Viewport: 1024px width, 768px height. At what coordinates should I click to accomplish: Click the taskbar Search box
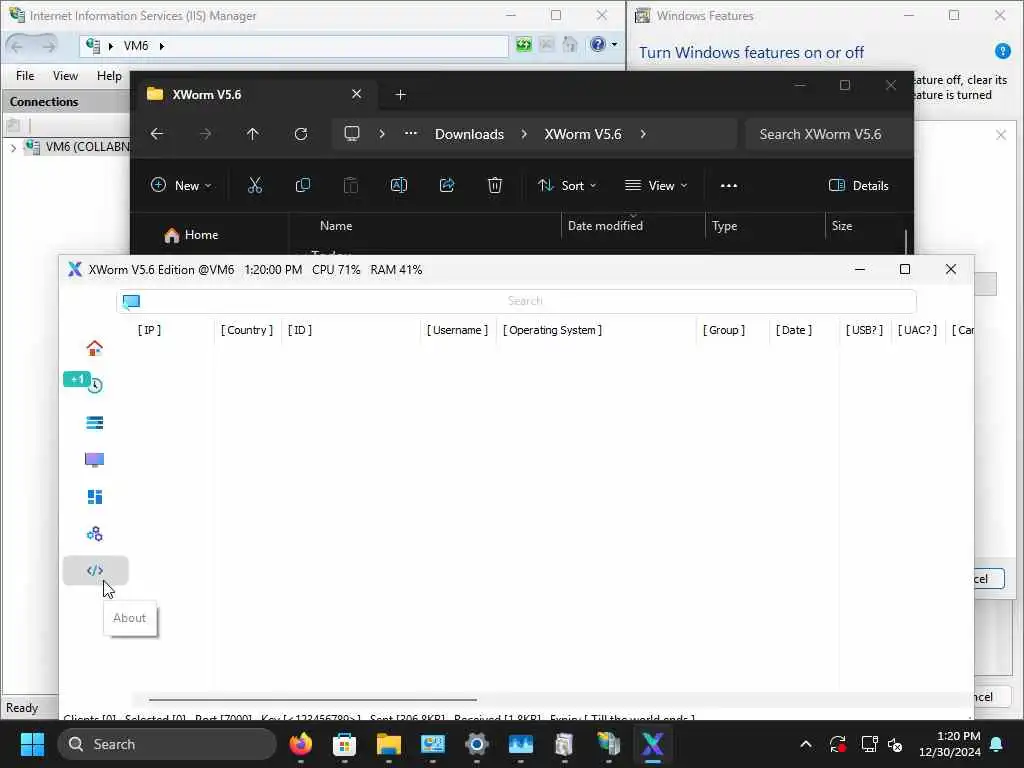(x=168, y=744)
